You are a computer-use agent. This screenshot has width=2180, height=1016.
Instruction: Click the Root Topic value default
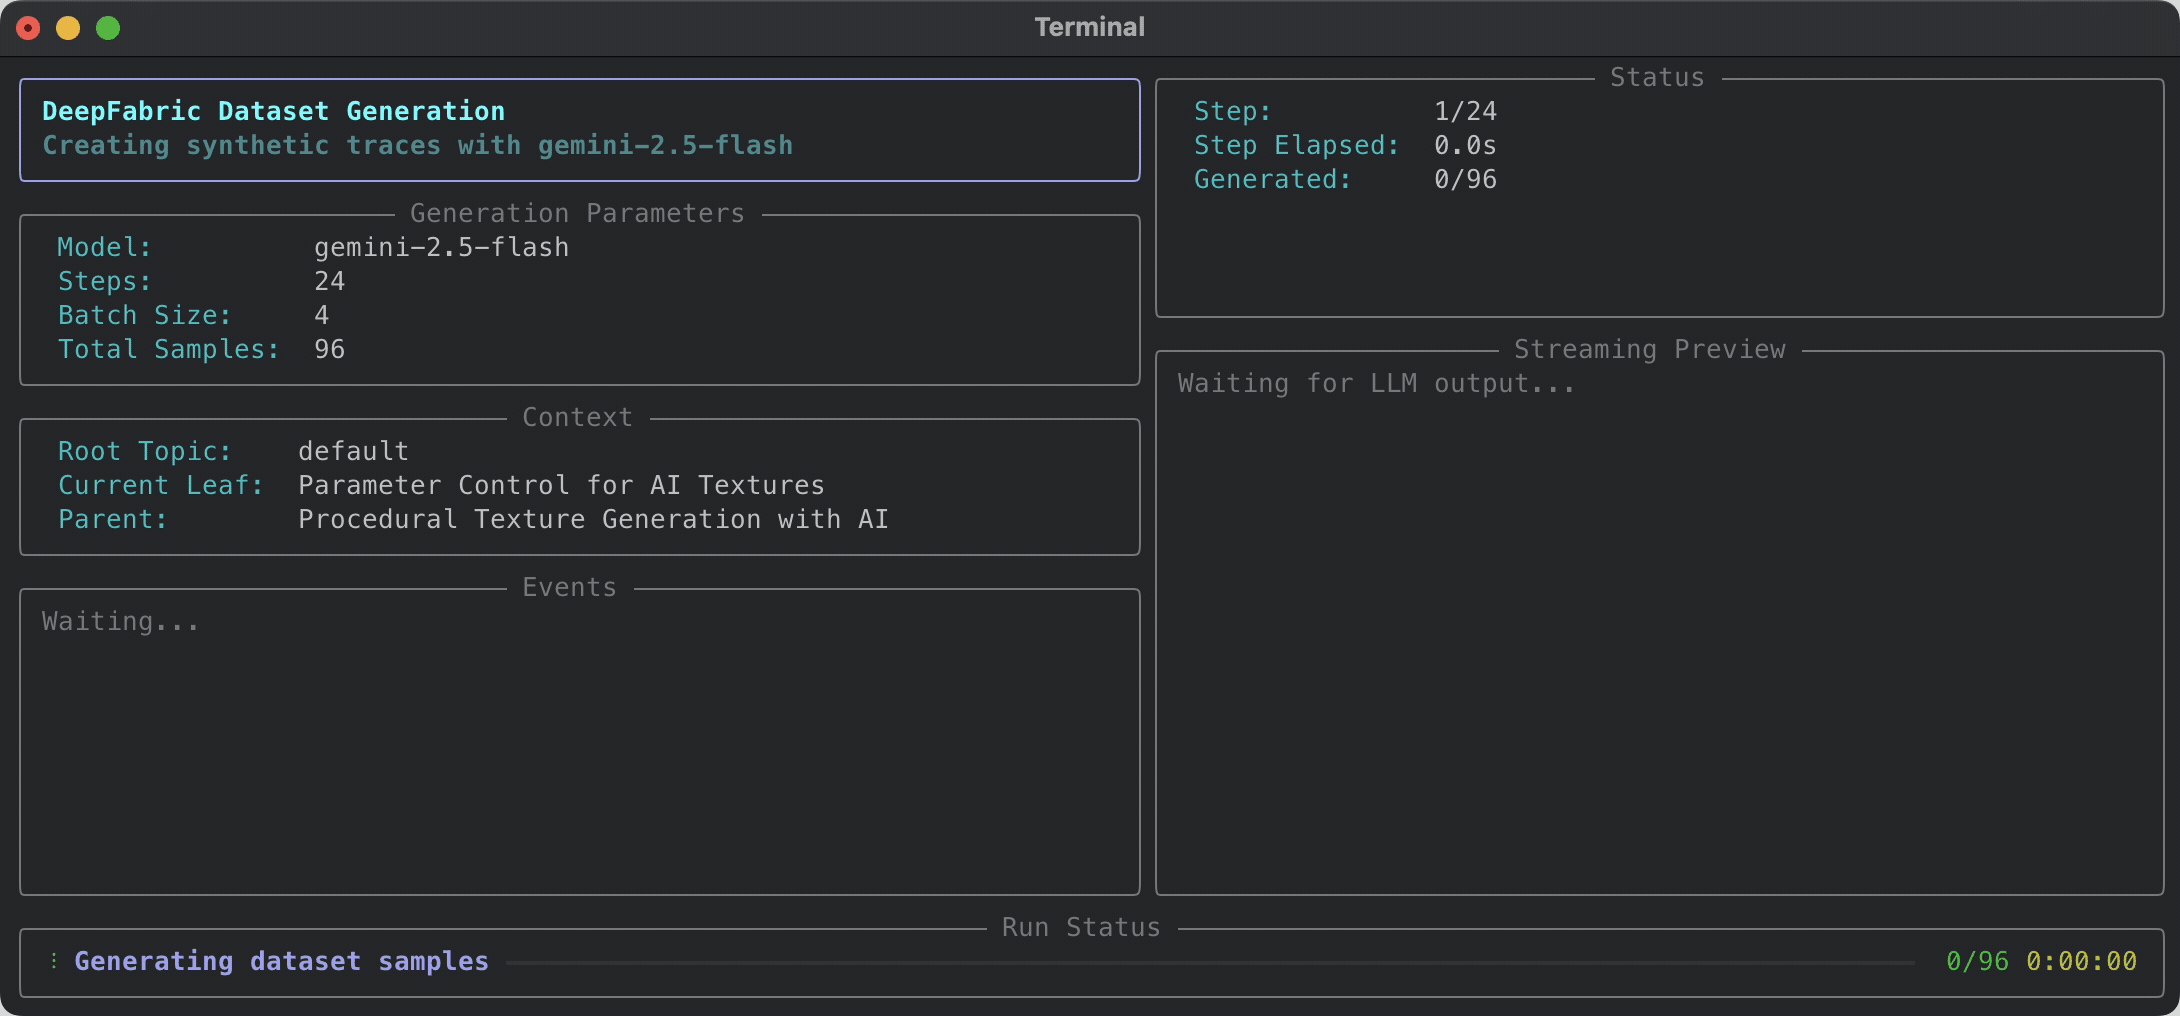click(353, 452)
